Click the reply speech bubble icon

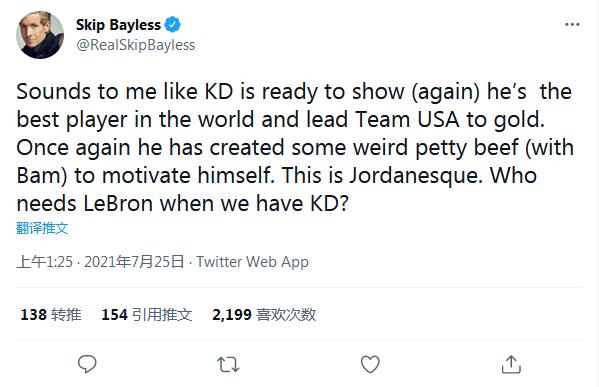tap(87, 364)
